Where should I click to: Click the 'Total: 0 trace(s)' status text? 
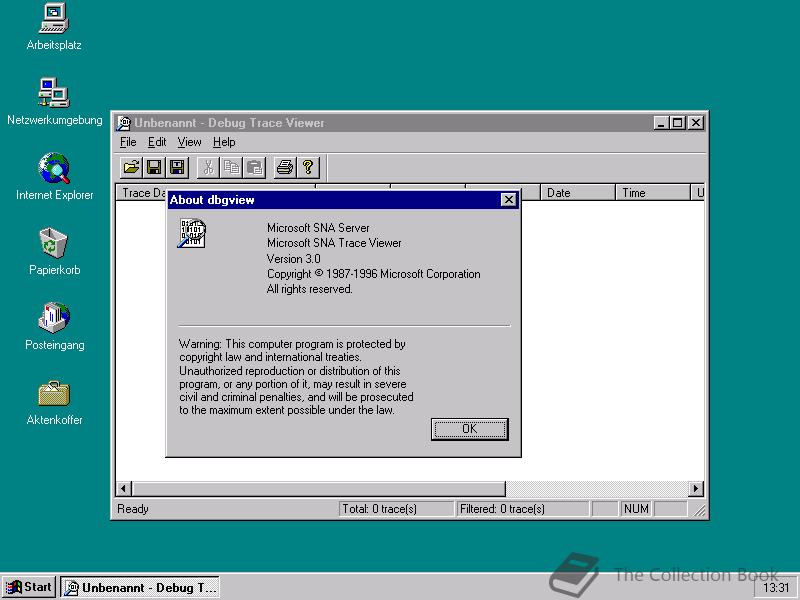(379, 509)
